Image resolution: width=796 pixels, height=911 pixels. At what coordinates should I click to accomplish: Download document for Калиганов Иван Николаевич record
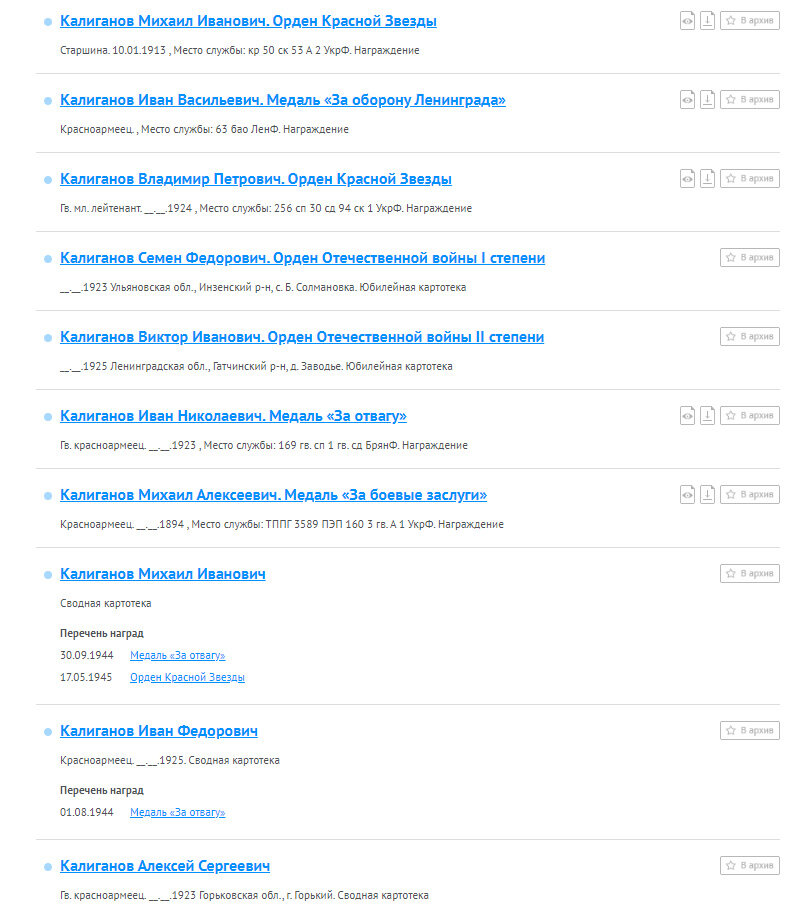[707, 416]
